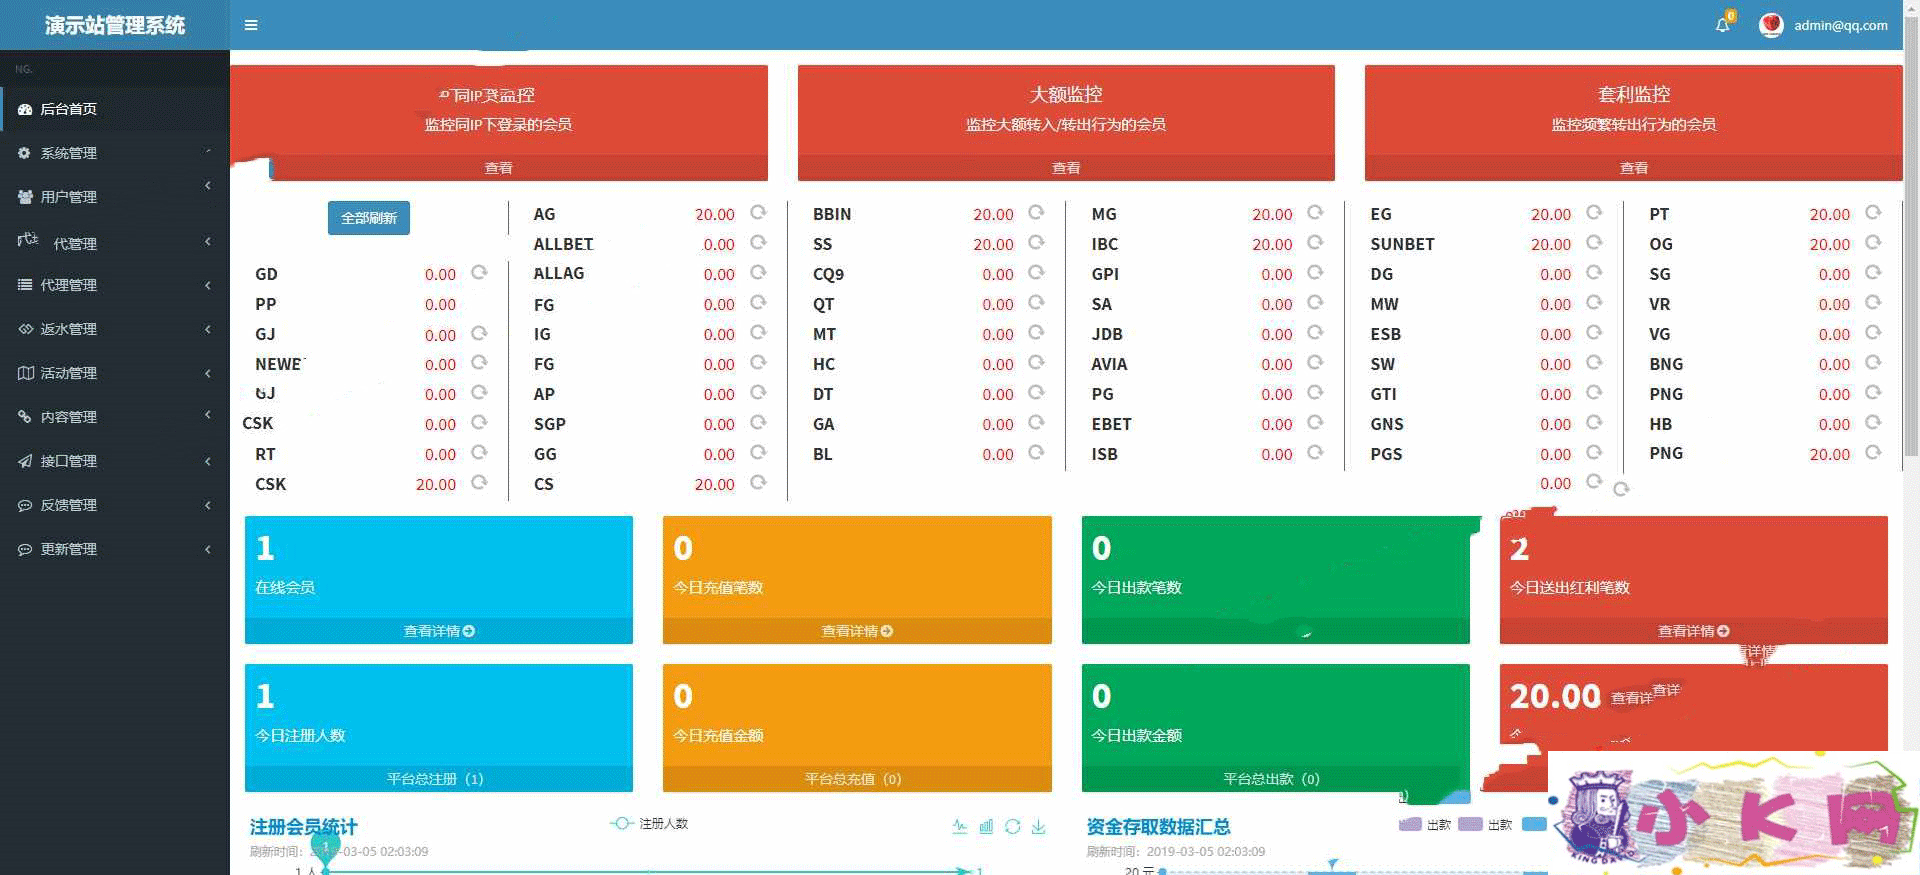This screenshot has height=875, width=1920.
Task: Switch registration chart to line view
Action: tap(960, 826)
